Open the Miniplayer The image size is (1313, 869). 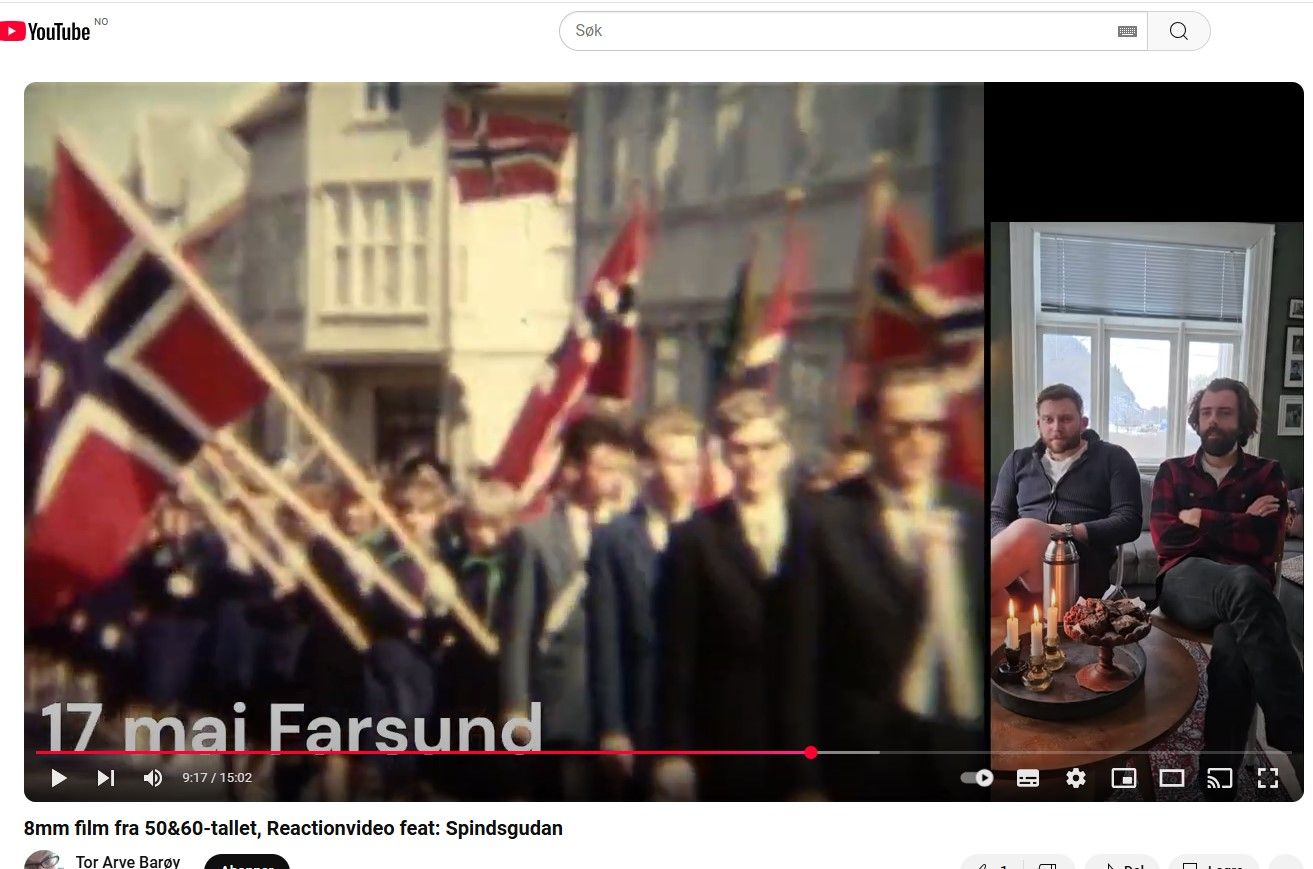coord(1123,778)
